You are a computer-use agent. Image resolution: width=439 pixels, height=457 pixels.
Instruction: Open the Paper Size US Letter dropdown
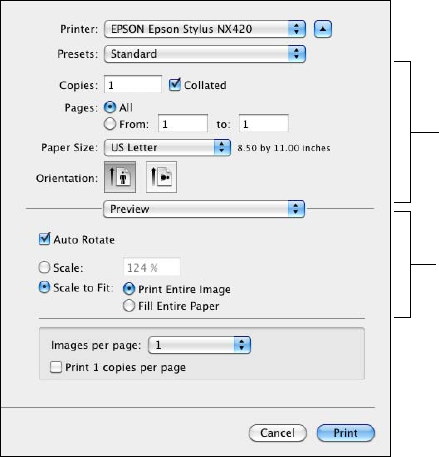tap(167, 147)
